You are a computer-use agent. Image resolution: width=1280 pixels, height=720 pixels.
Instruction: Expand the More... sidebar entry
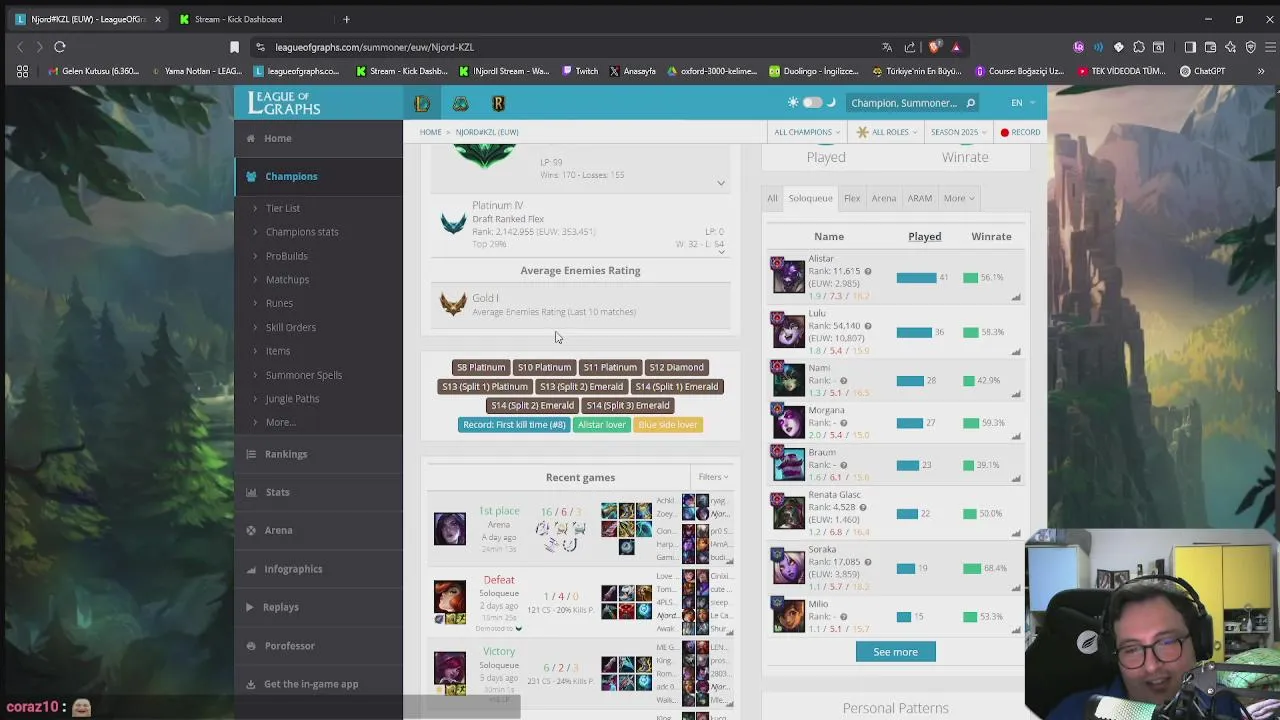281,422
